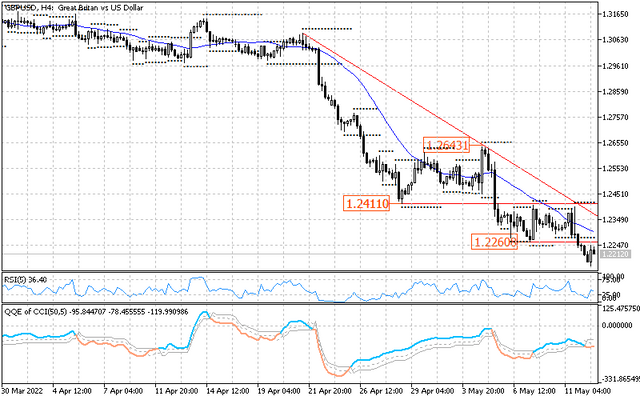Click the 3 May 20:00 time label
The height and width of the screenshot is (400, 640).
coord(483,391)
